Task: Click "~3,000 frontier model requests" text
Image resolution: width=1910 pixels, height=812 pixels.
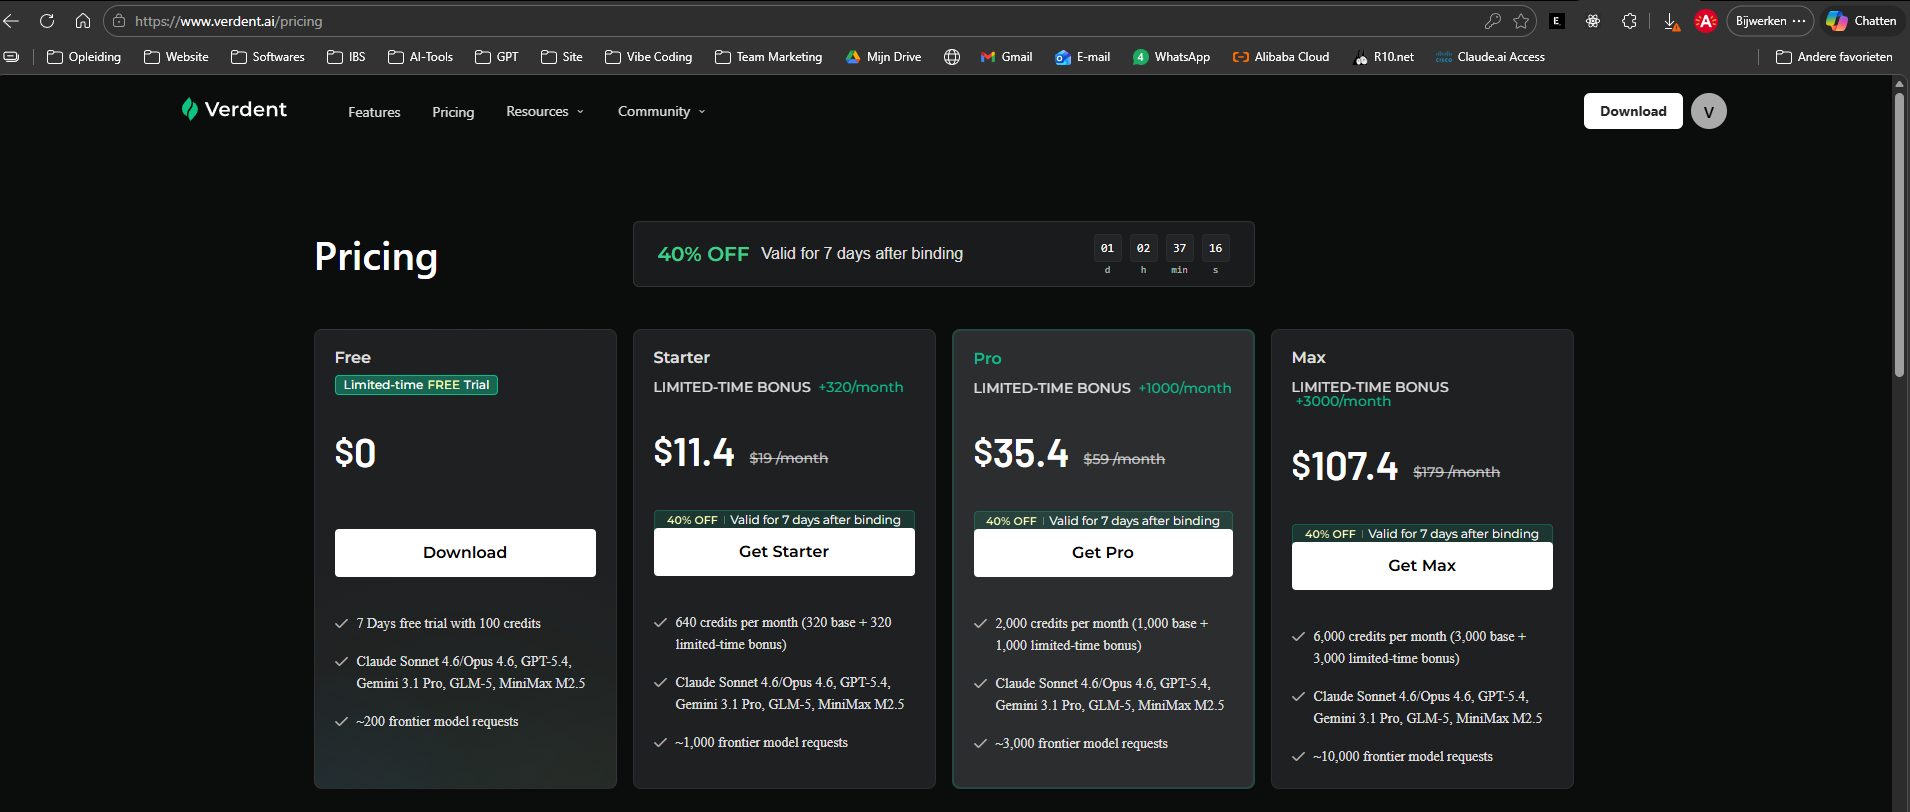Action: pyautogui.click(x=1081, y=744)
